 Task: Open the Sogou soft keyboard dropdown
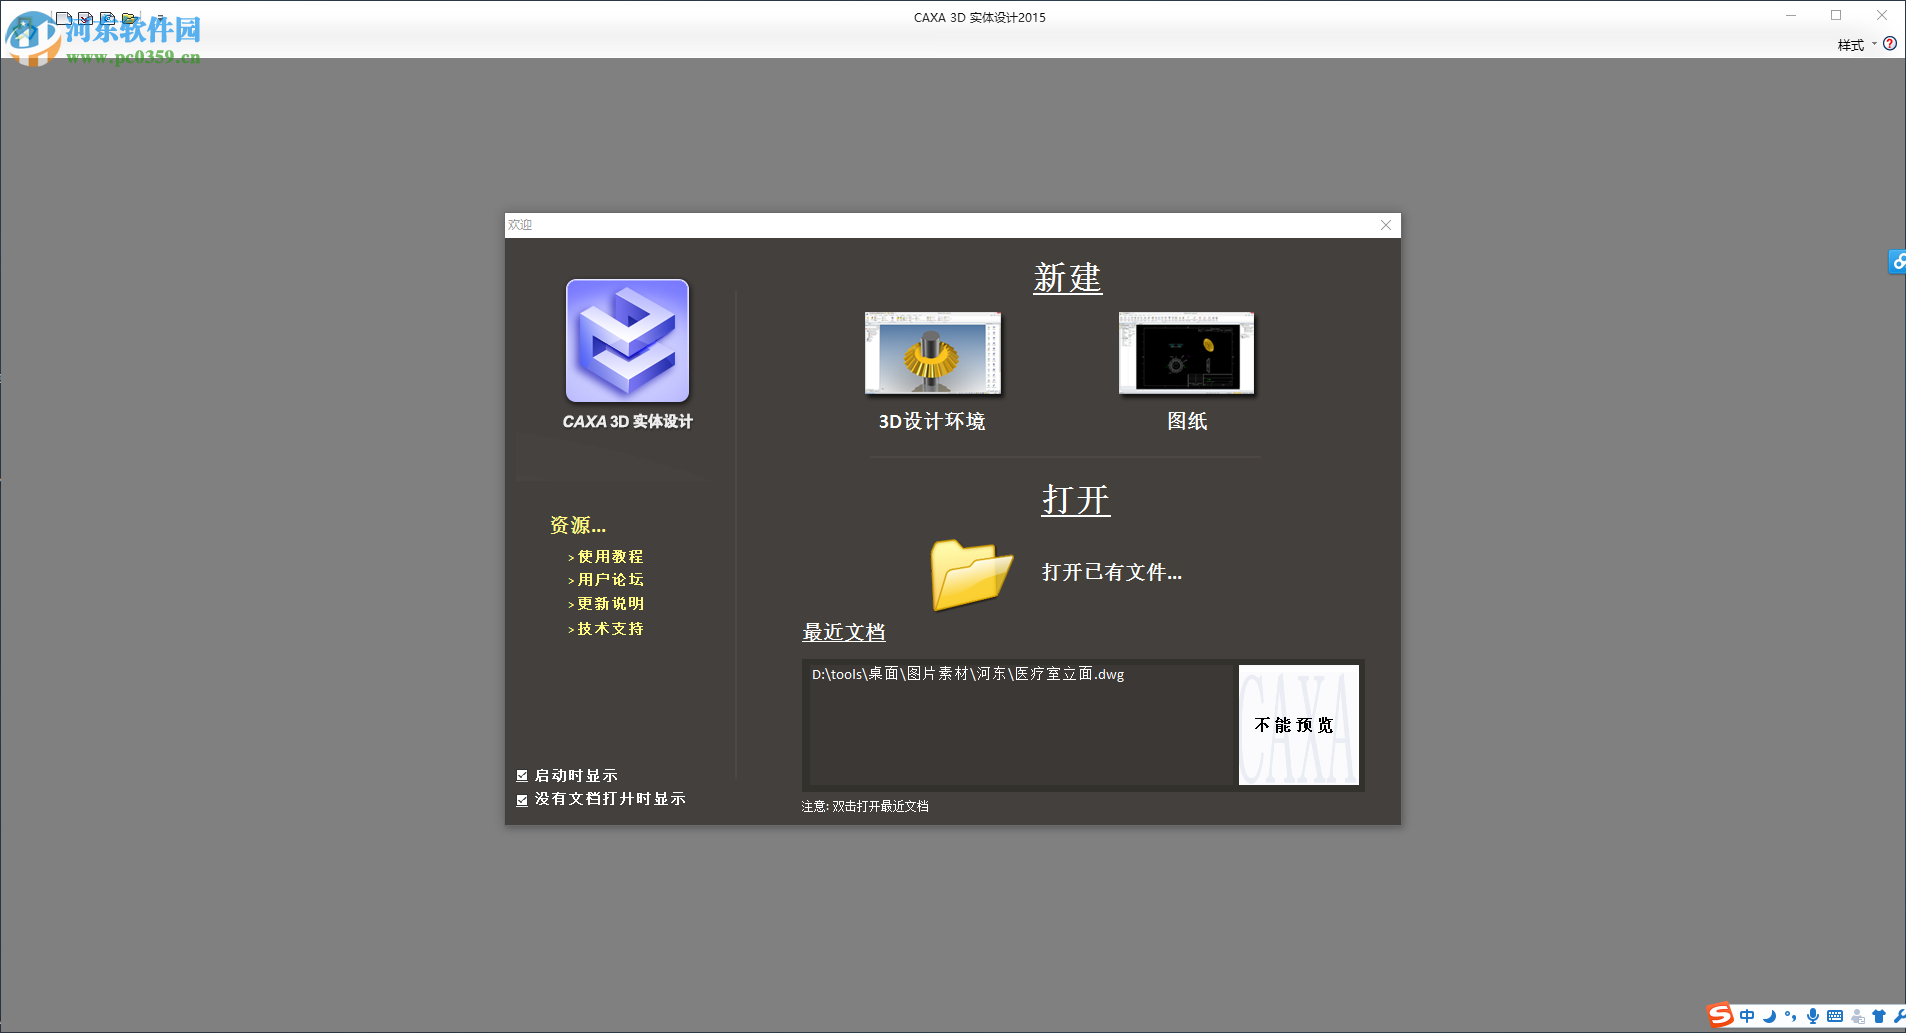[1835, 1016]
